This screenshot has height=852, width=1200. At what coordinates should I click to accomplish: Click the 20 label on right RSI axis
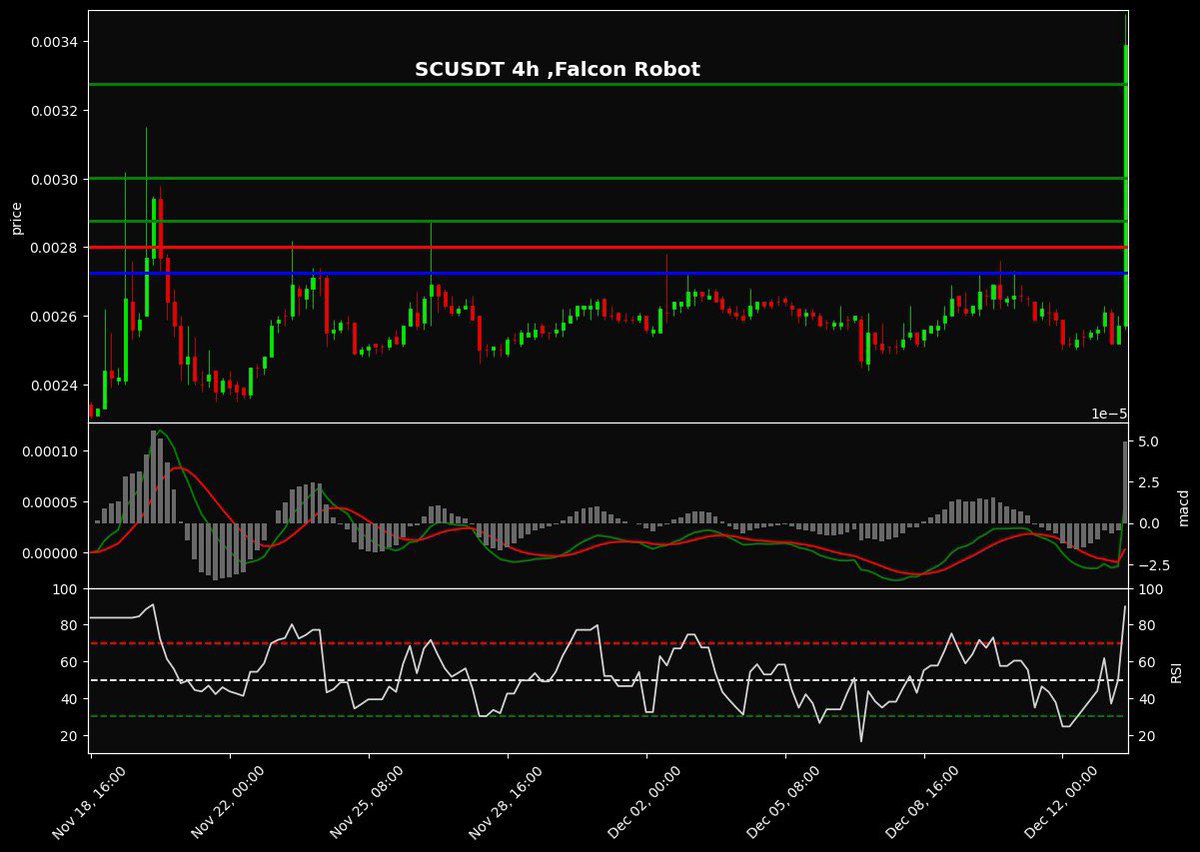click(1146, 736)
